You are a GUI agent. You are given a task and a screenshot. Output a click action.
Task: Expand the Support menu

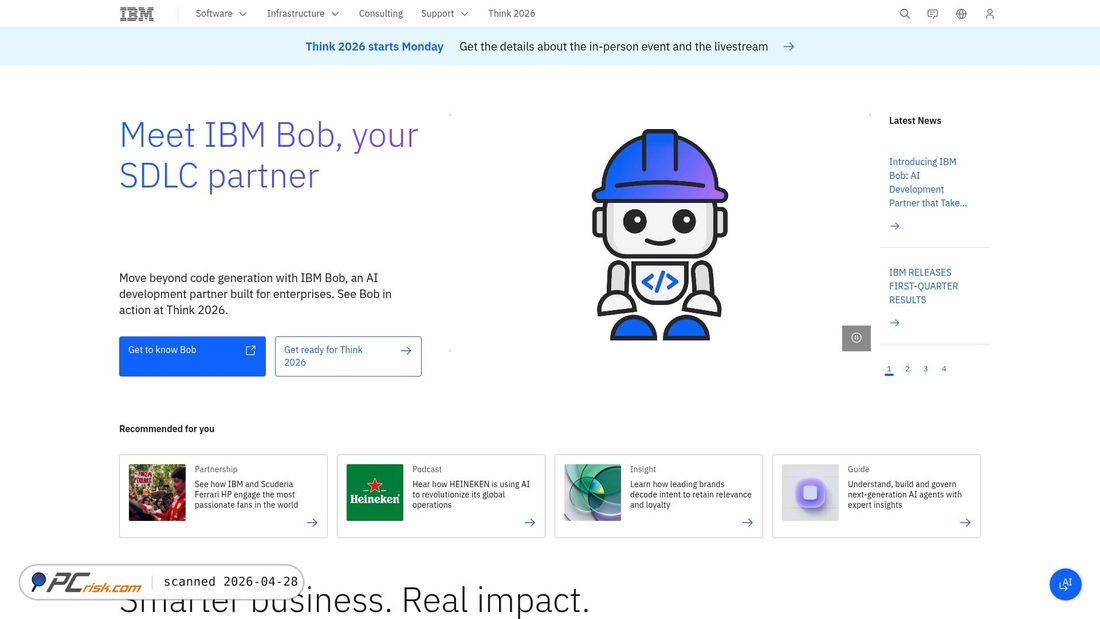point(444,14)
